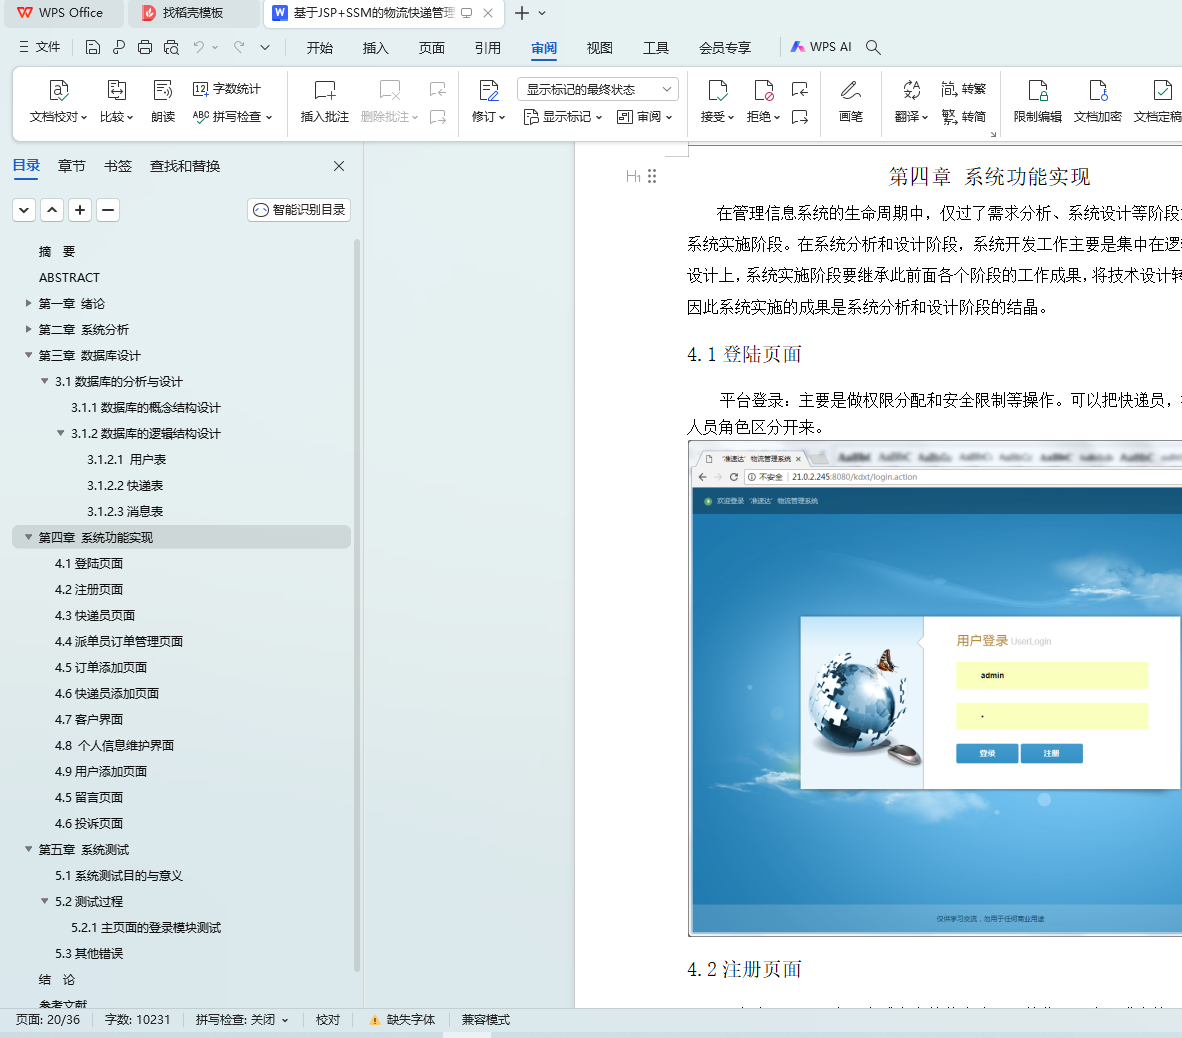Switch to the 插入 ribbon tab
This screenshot has height=1038, width=1182.
[375, 47]
